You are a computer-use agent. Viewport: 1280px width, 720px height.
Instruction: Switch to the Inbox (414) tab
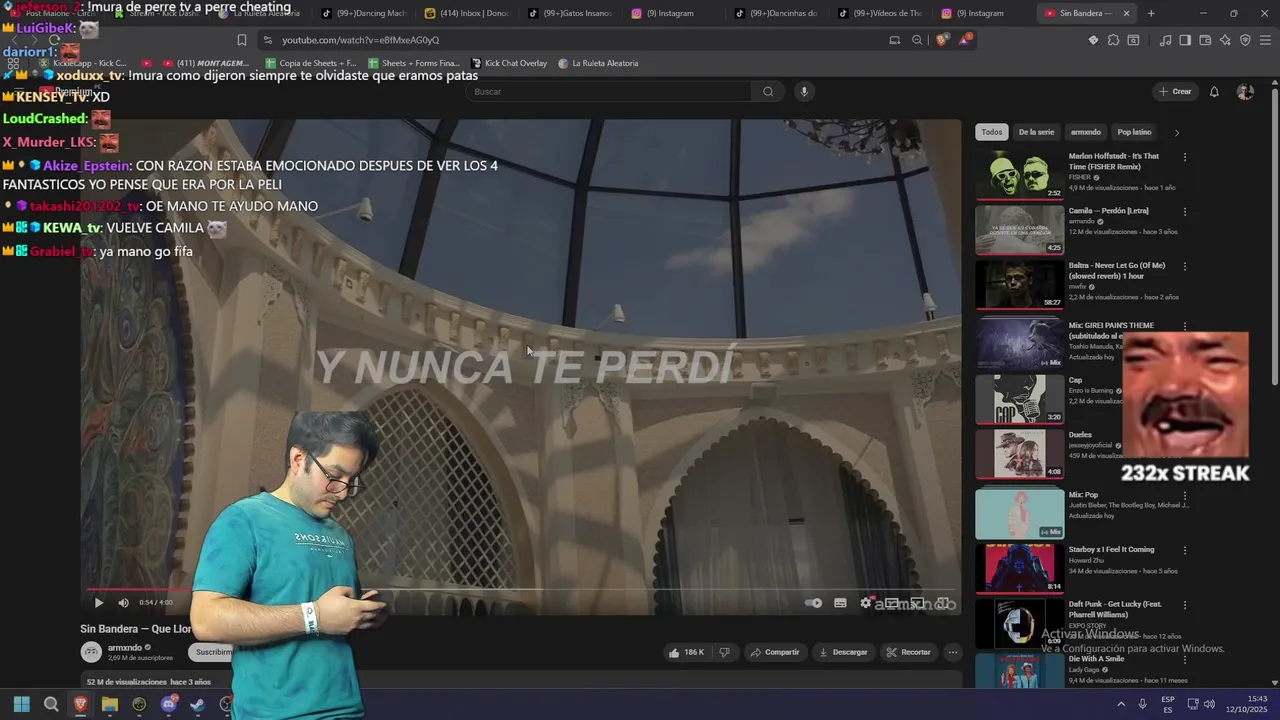468,14
